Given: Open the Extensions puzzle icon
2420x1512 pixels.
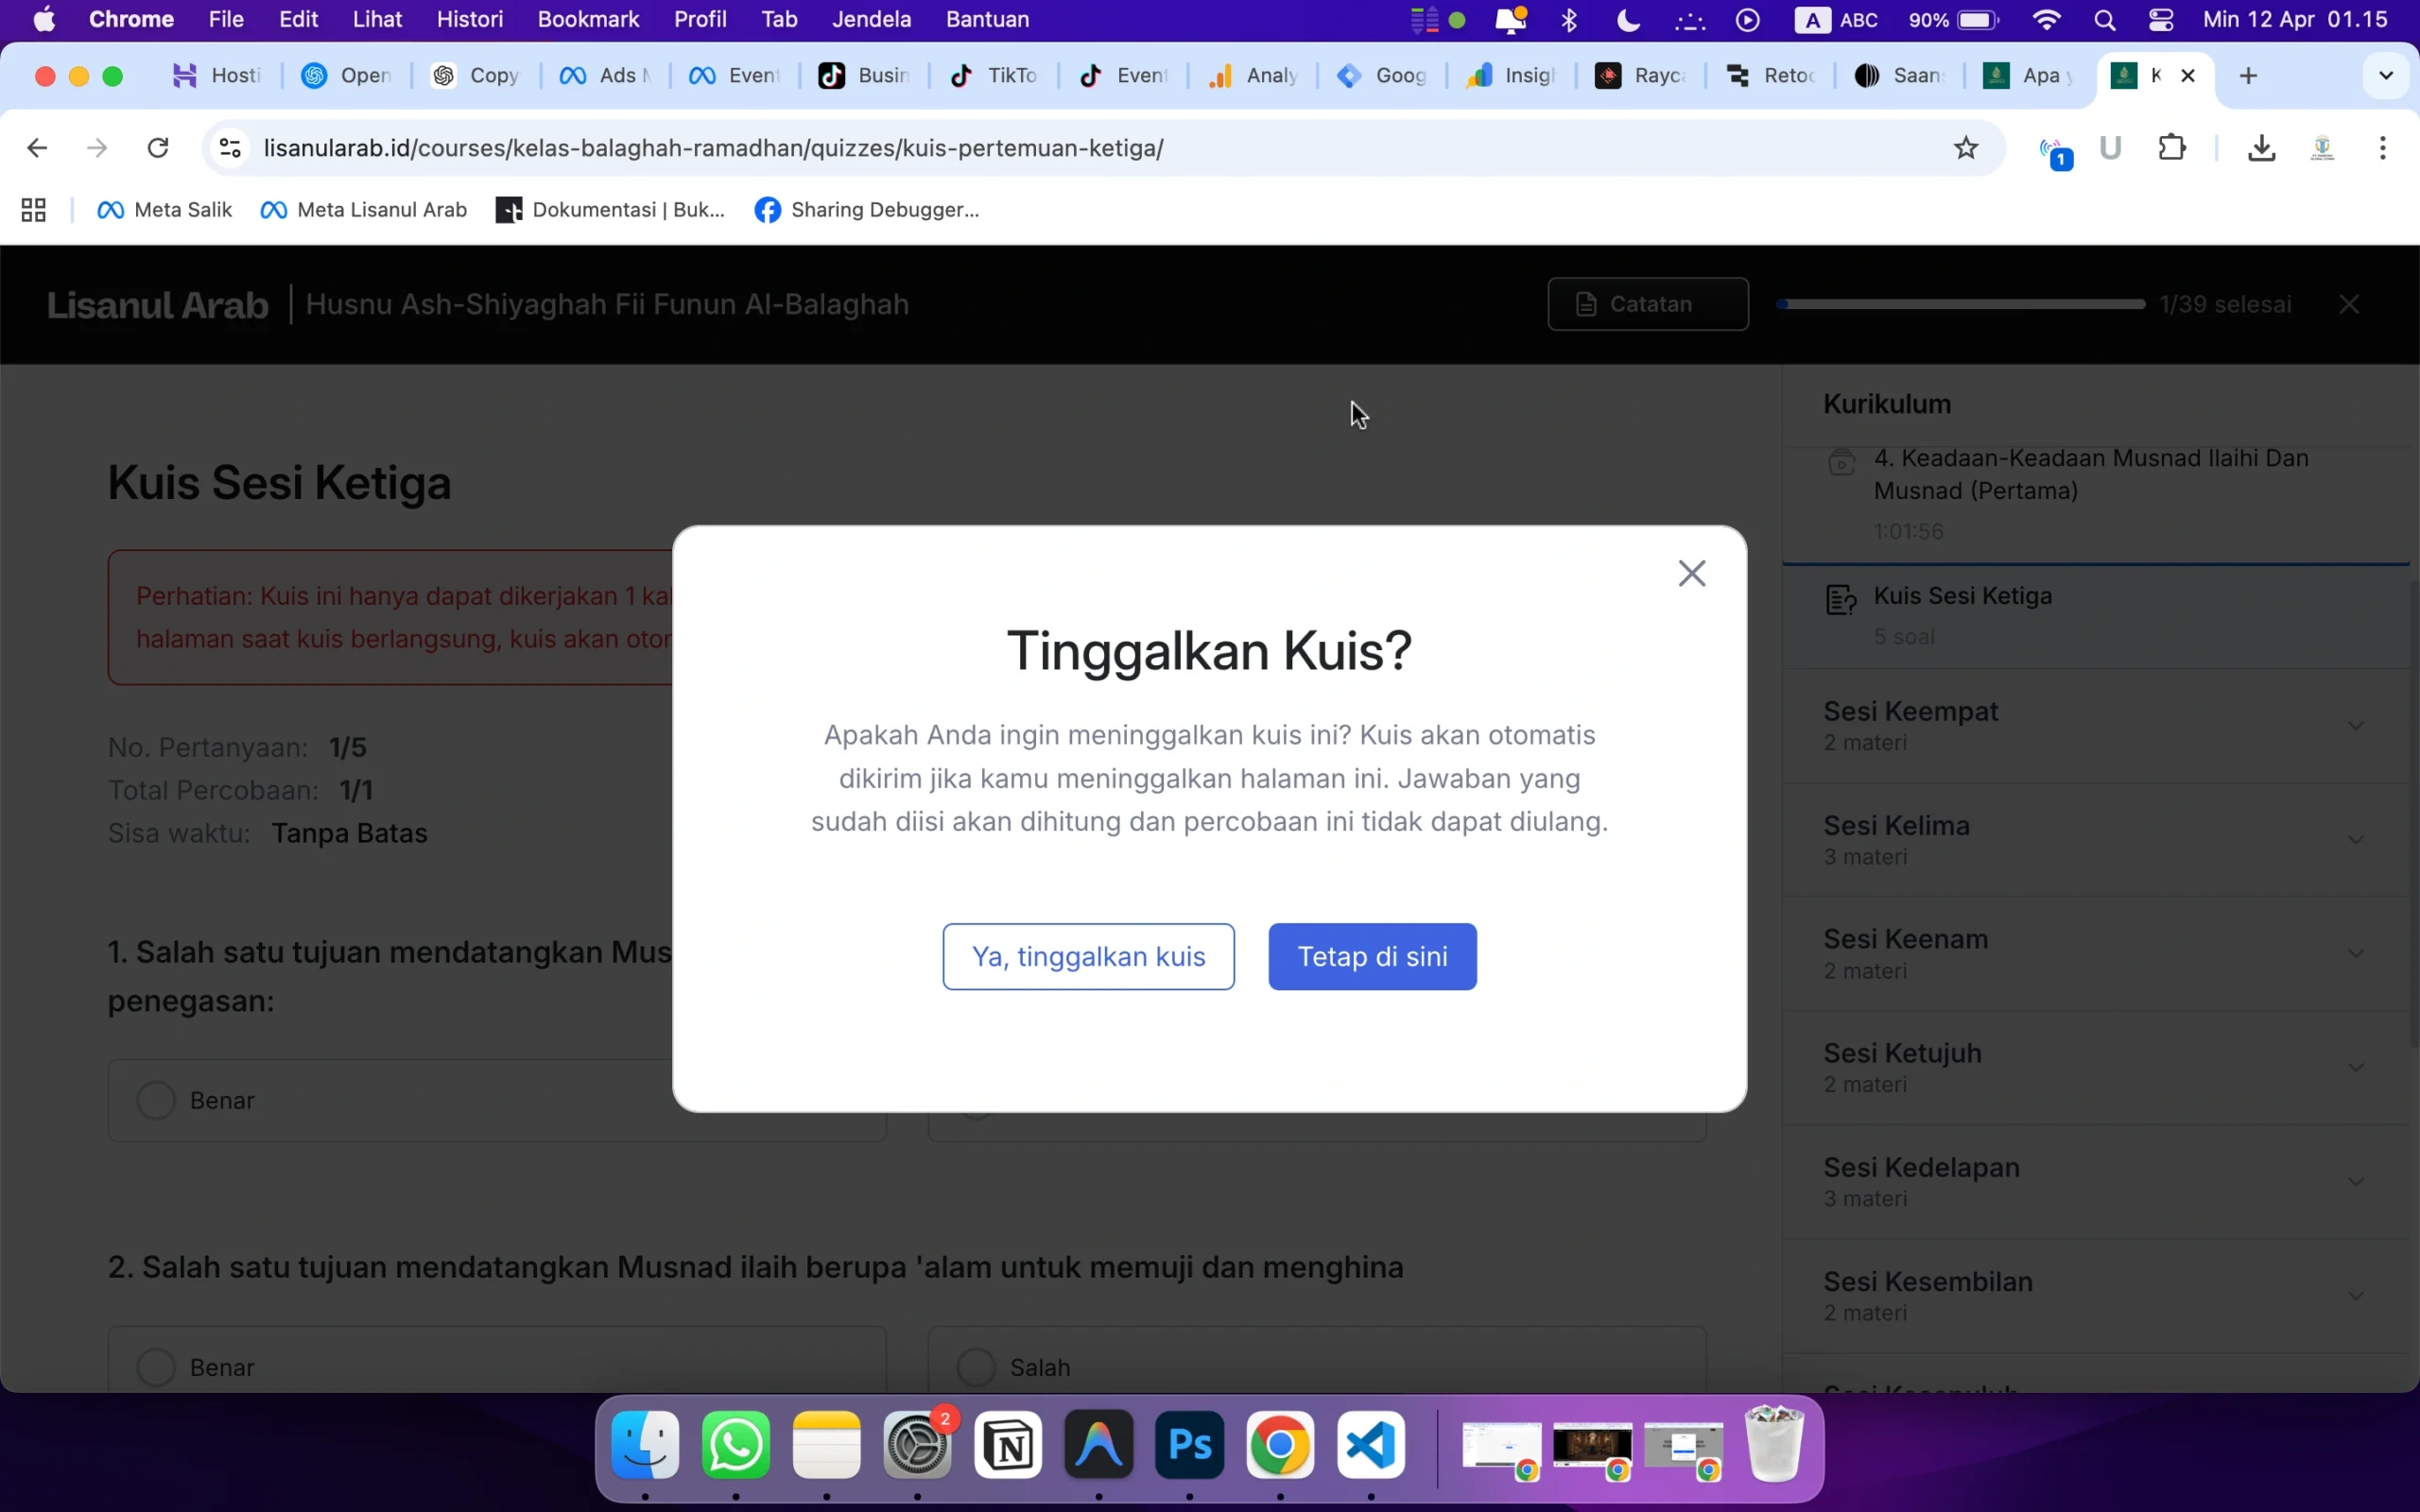Looking at the screenshot, I should [2174, 147].
